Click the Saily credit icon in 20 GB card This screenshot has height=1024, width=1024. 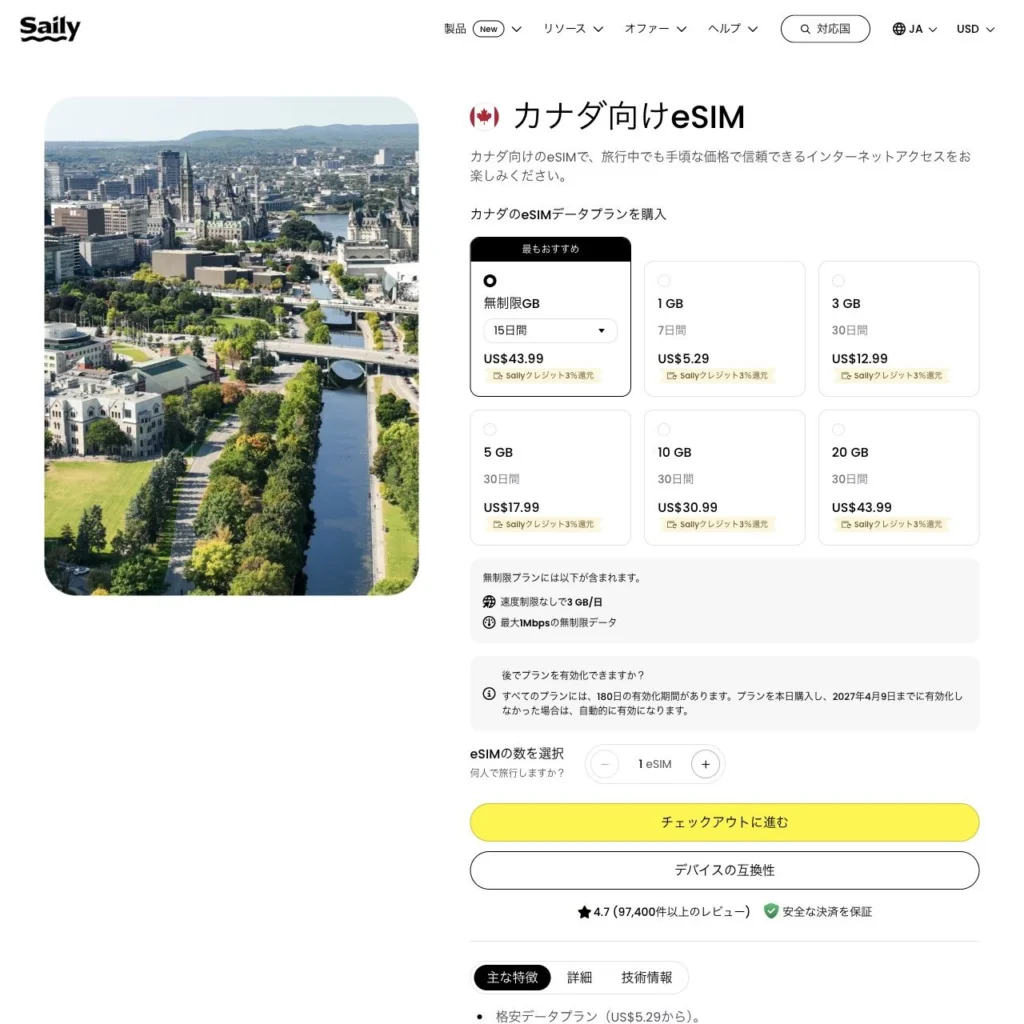846,525
